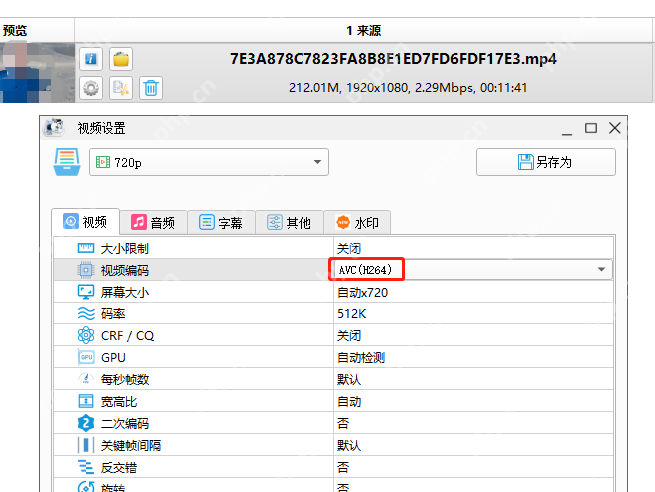The height and width of the screenshot is (492, 655).
Task: Select the GPU row label
Action: coord(113,358)
